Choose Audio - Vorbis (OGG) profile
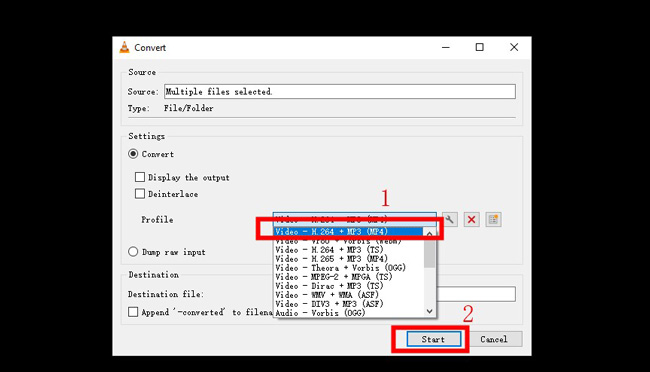 tap(349, 313)
